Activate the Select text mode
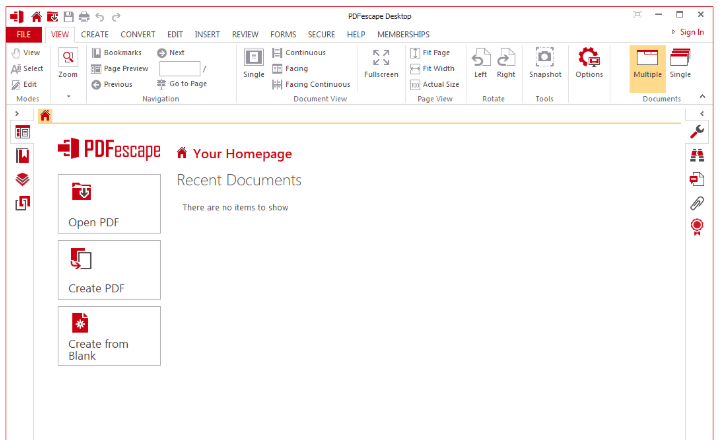722x440 pixels. pos(27,69)
